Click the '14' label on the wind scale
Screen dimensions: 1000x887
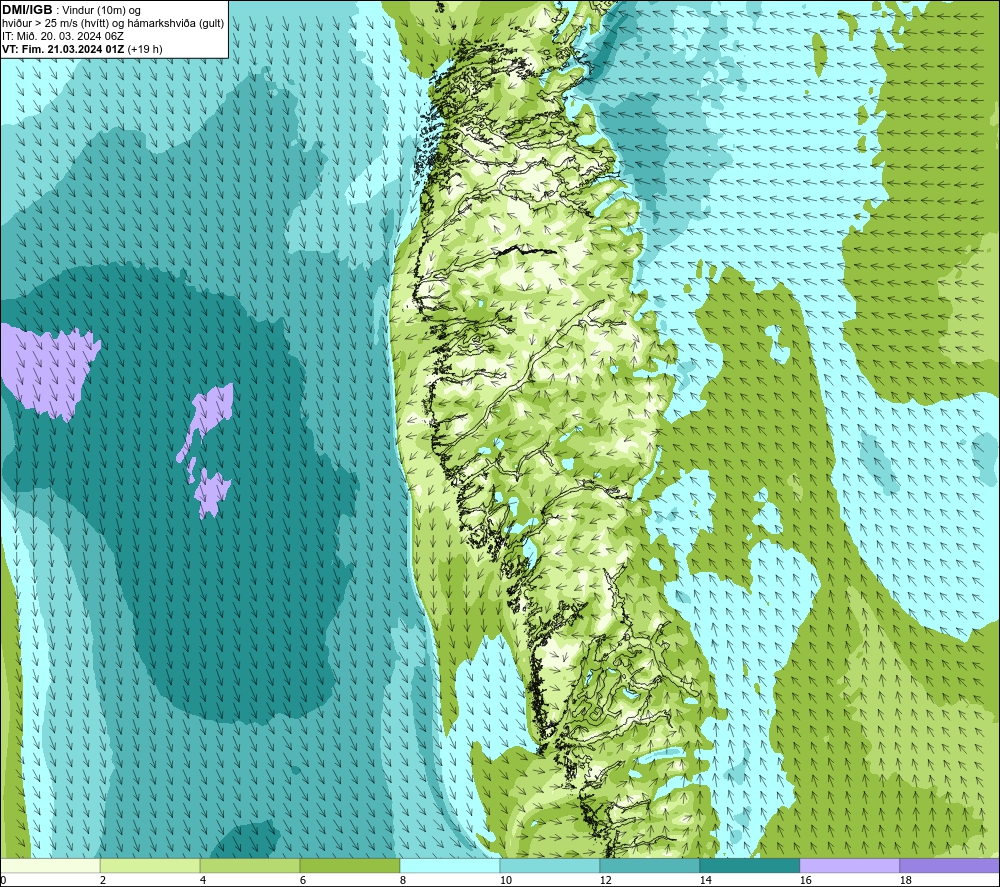click(705, 880)
